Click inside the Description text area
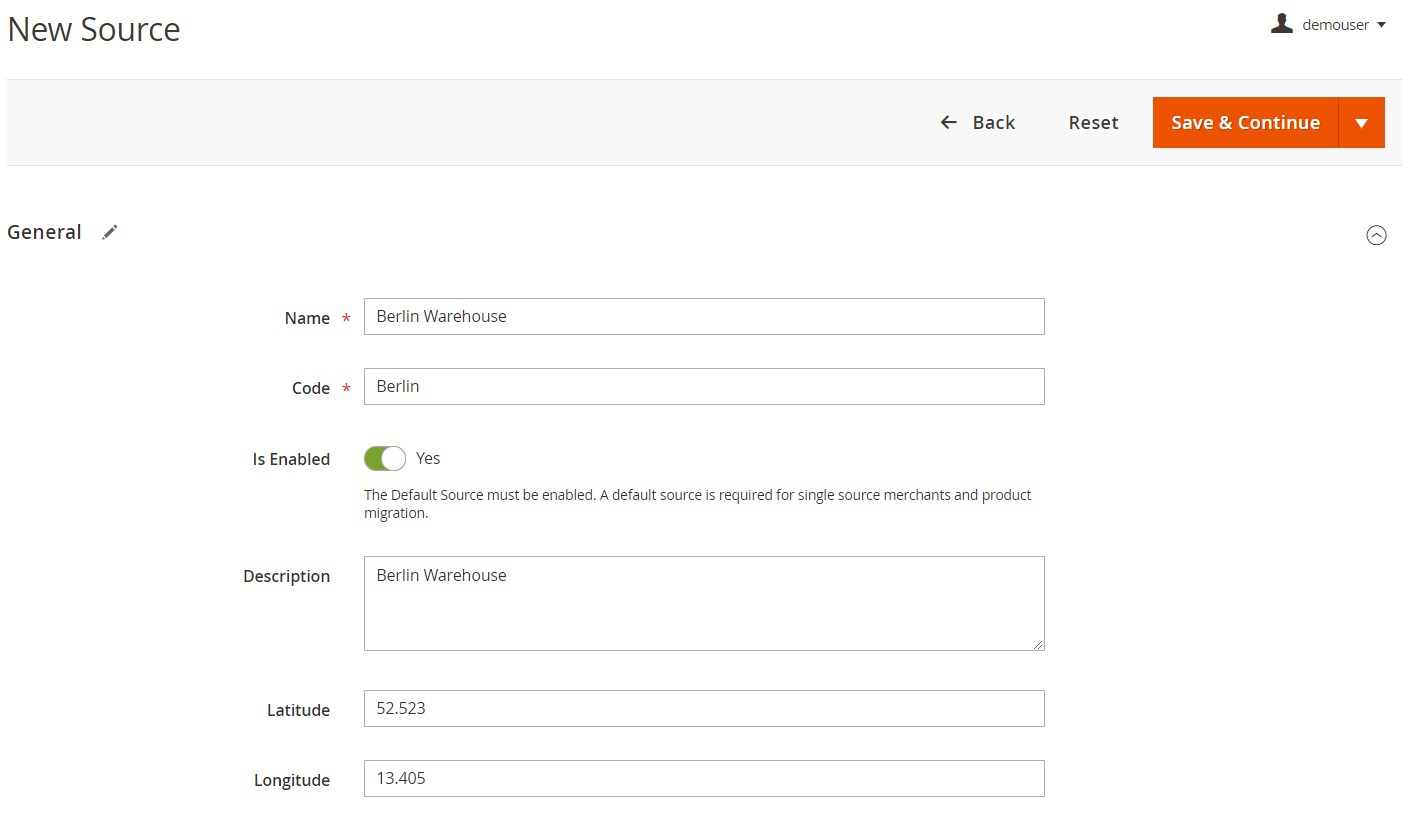Viewport: 1410px width, 815px height. [x=704, y=603]
